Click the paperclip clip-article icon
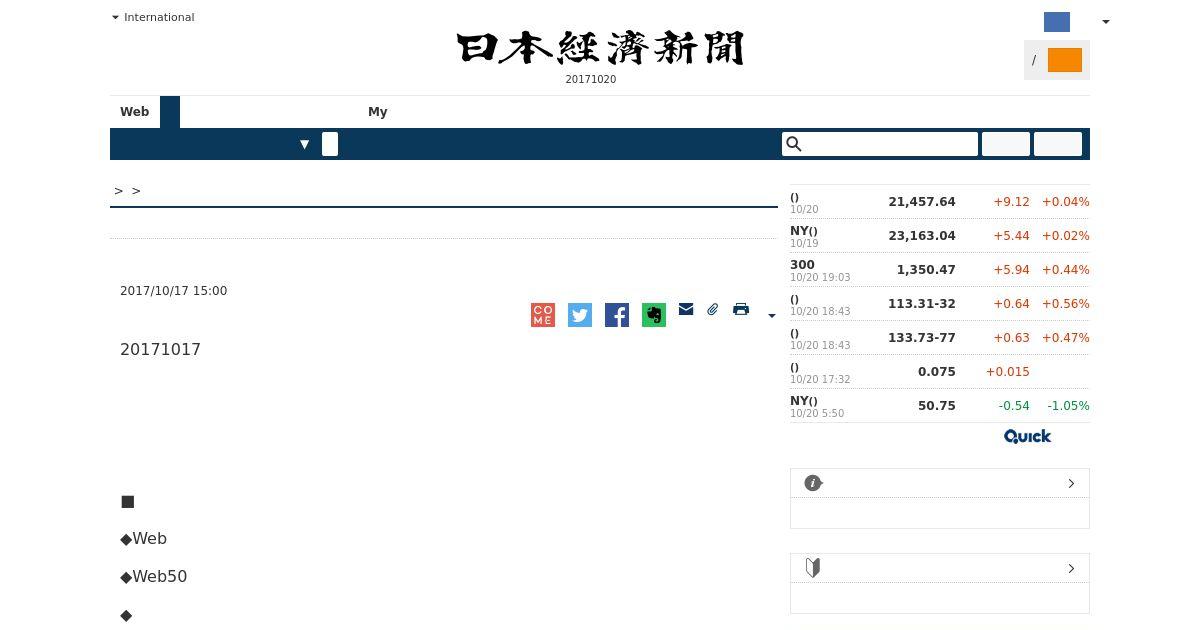 (713, 309)
